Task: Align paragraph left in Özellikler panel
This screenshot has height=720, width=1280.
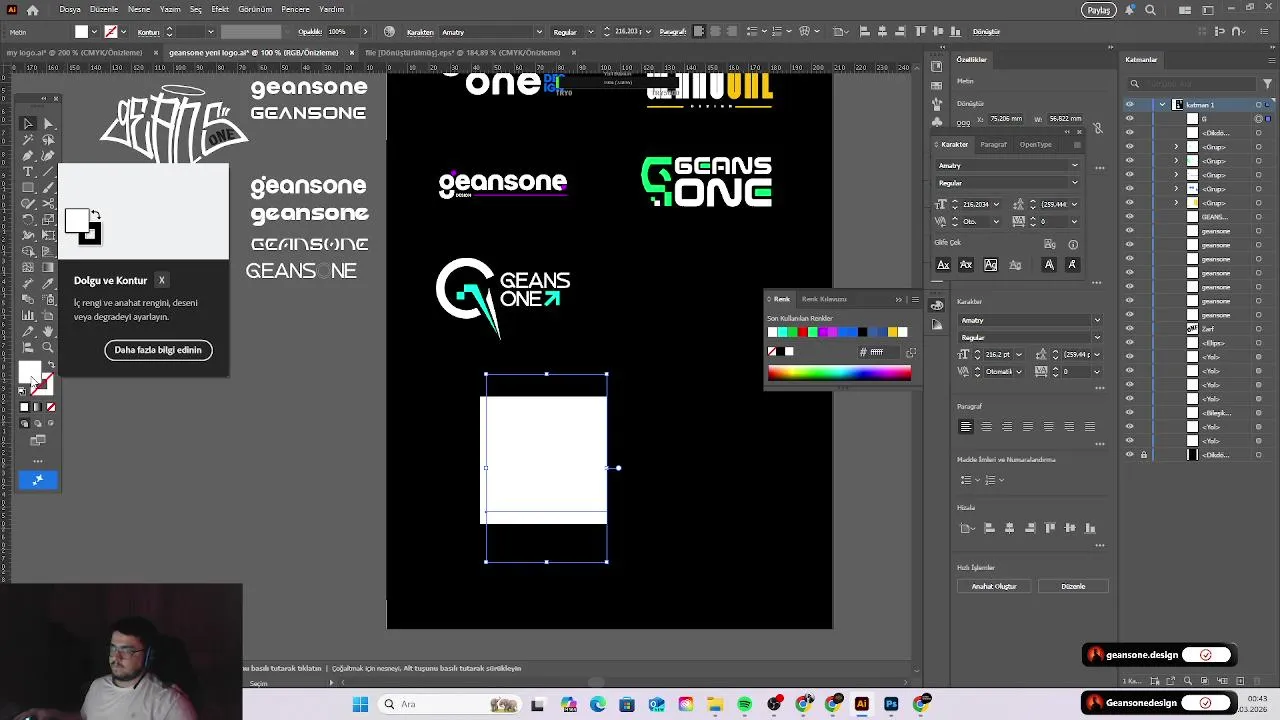Action: [966, 427]
